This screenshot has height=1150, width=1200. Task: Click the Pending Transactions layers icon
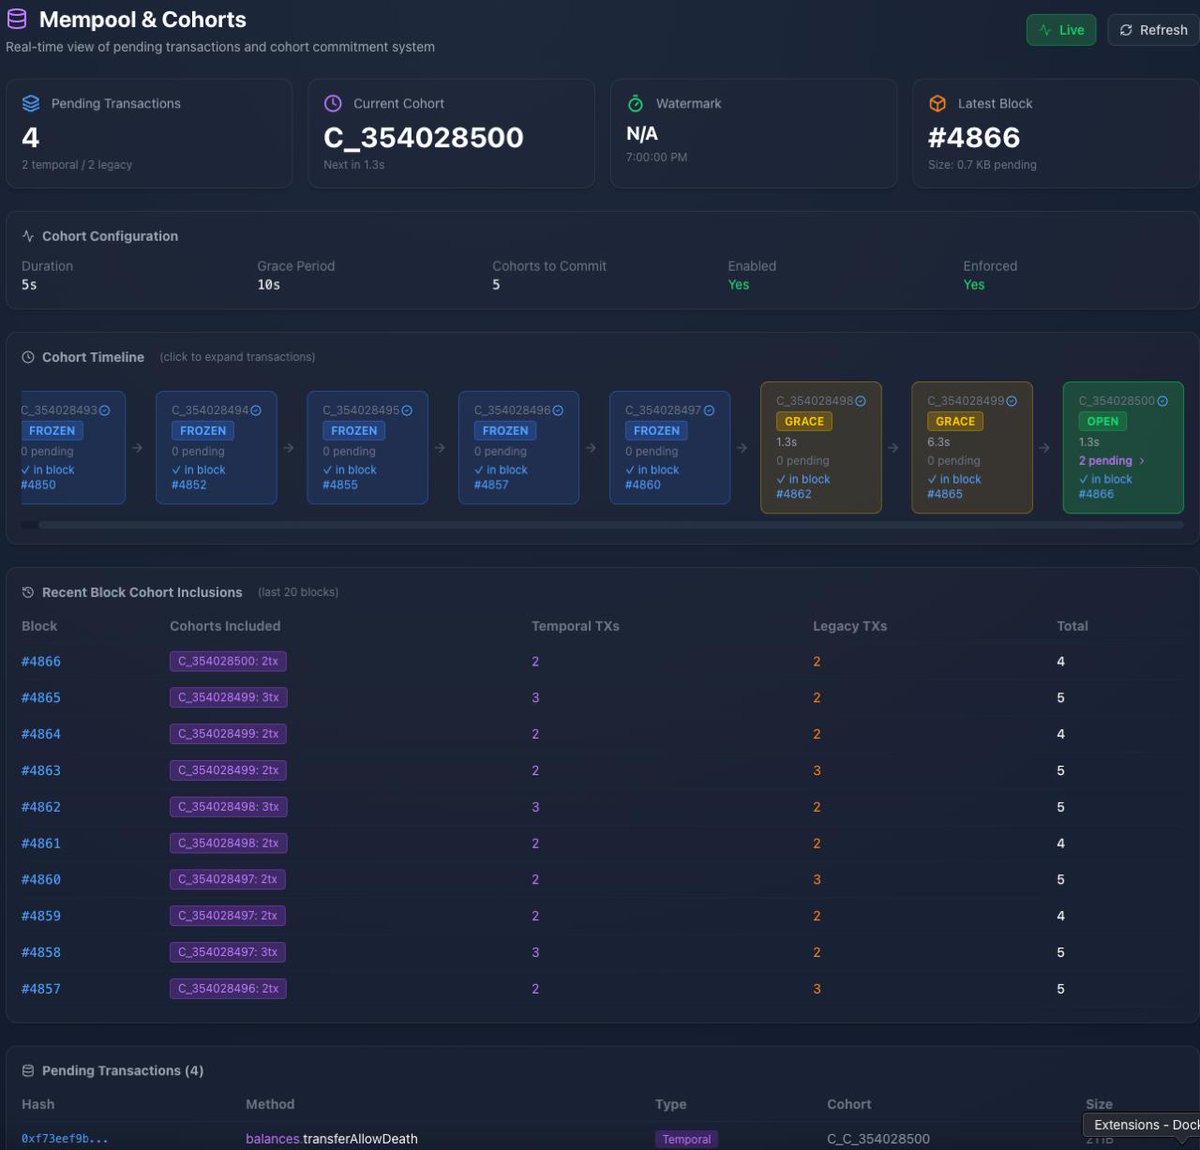[31, 103]
